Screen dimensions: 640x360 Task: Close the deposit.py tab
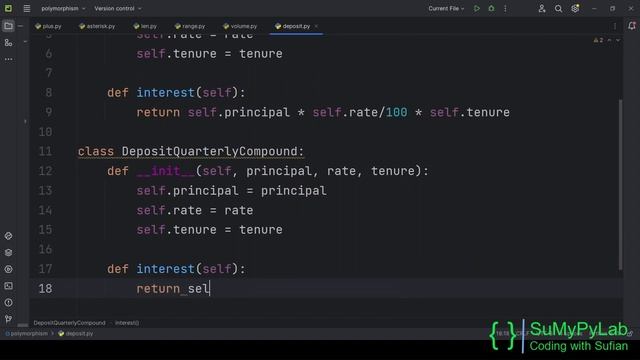pyautogui.click(x=316, y=26)
